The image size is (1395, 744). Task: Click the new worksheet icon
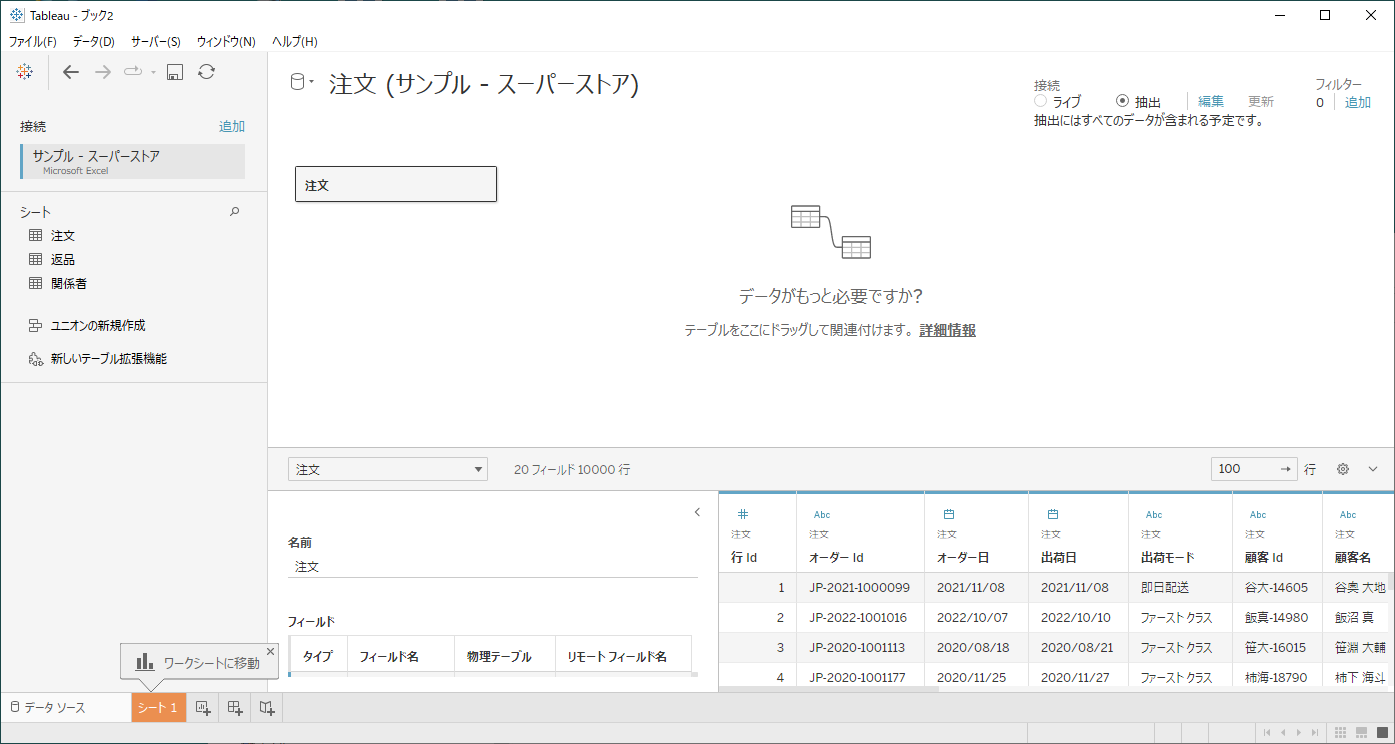point(203,708)
